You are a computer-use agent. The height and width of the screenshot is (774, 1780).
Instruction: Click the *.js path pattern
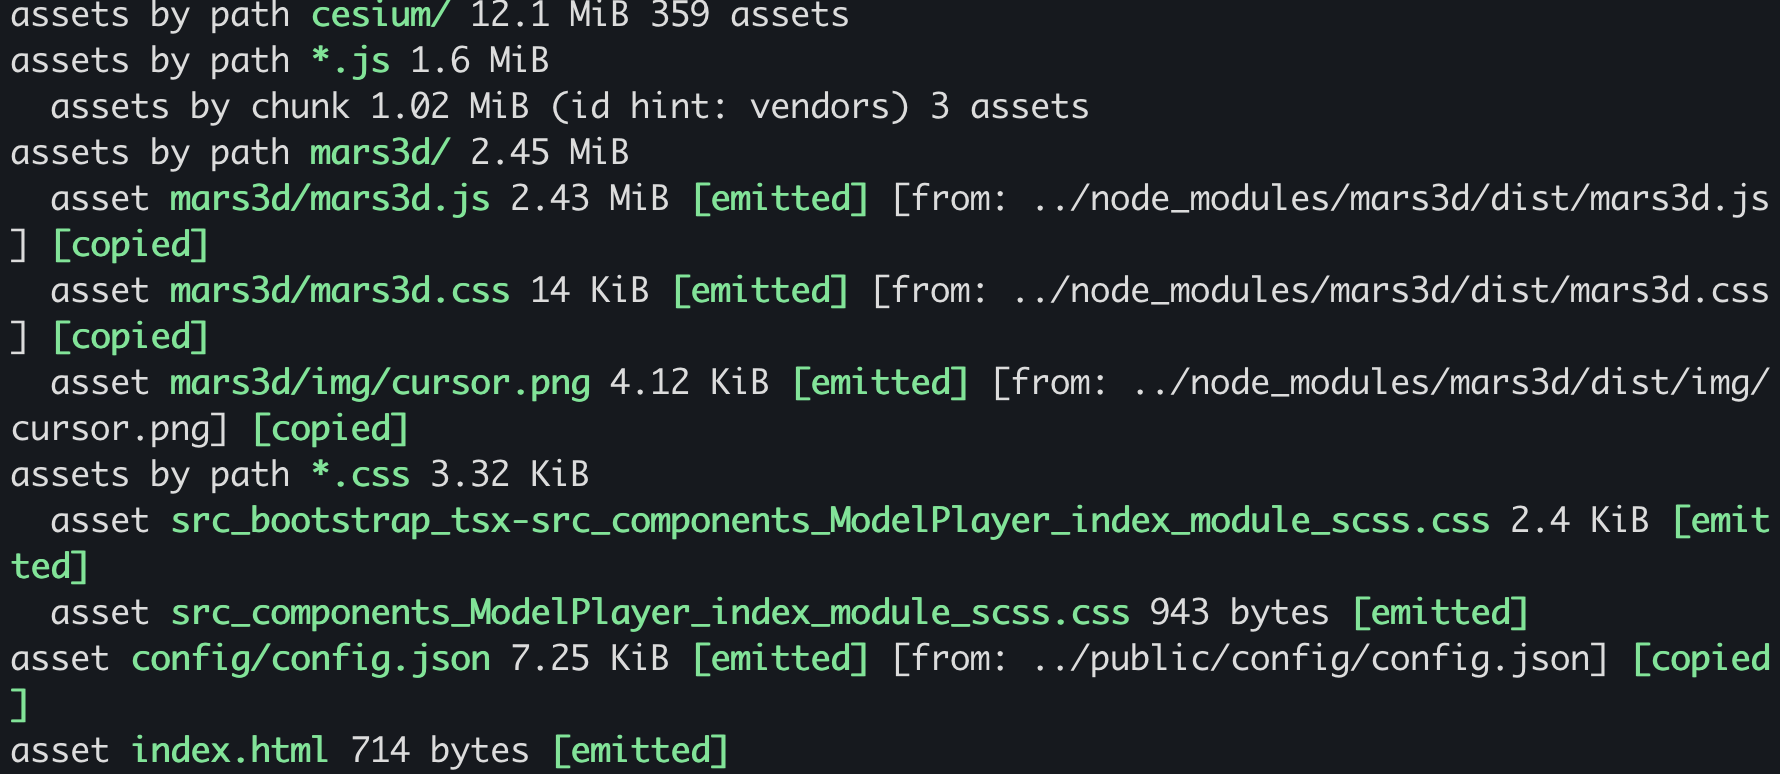[350, 61]
